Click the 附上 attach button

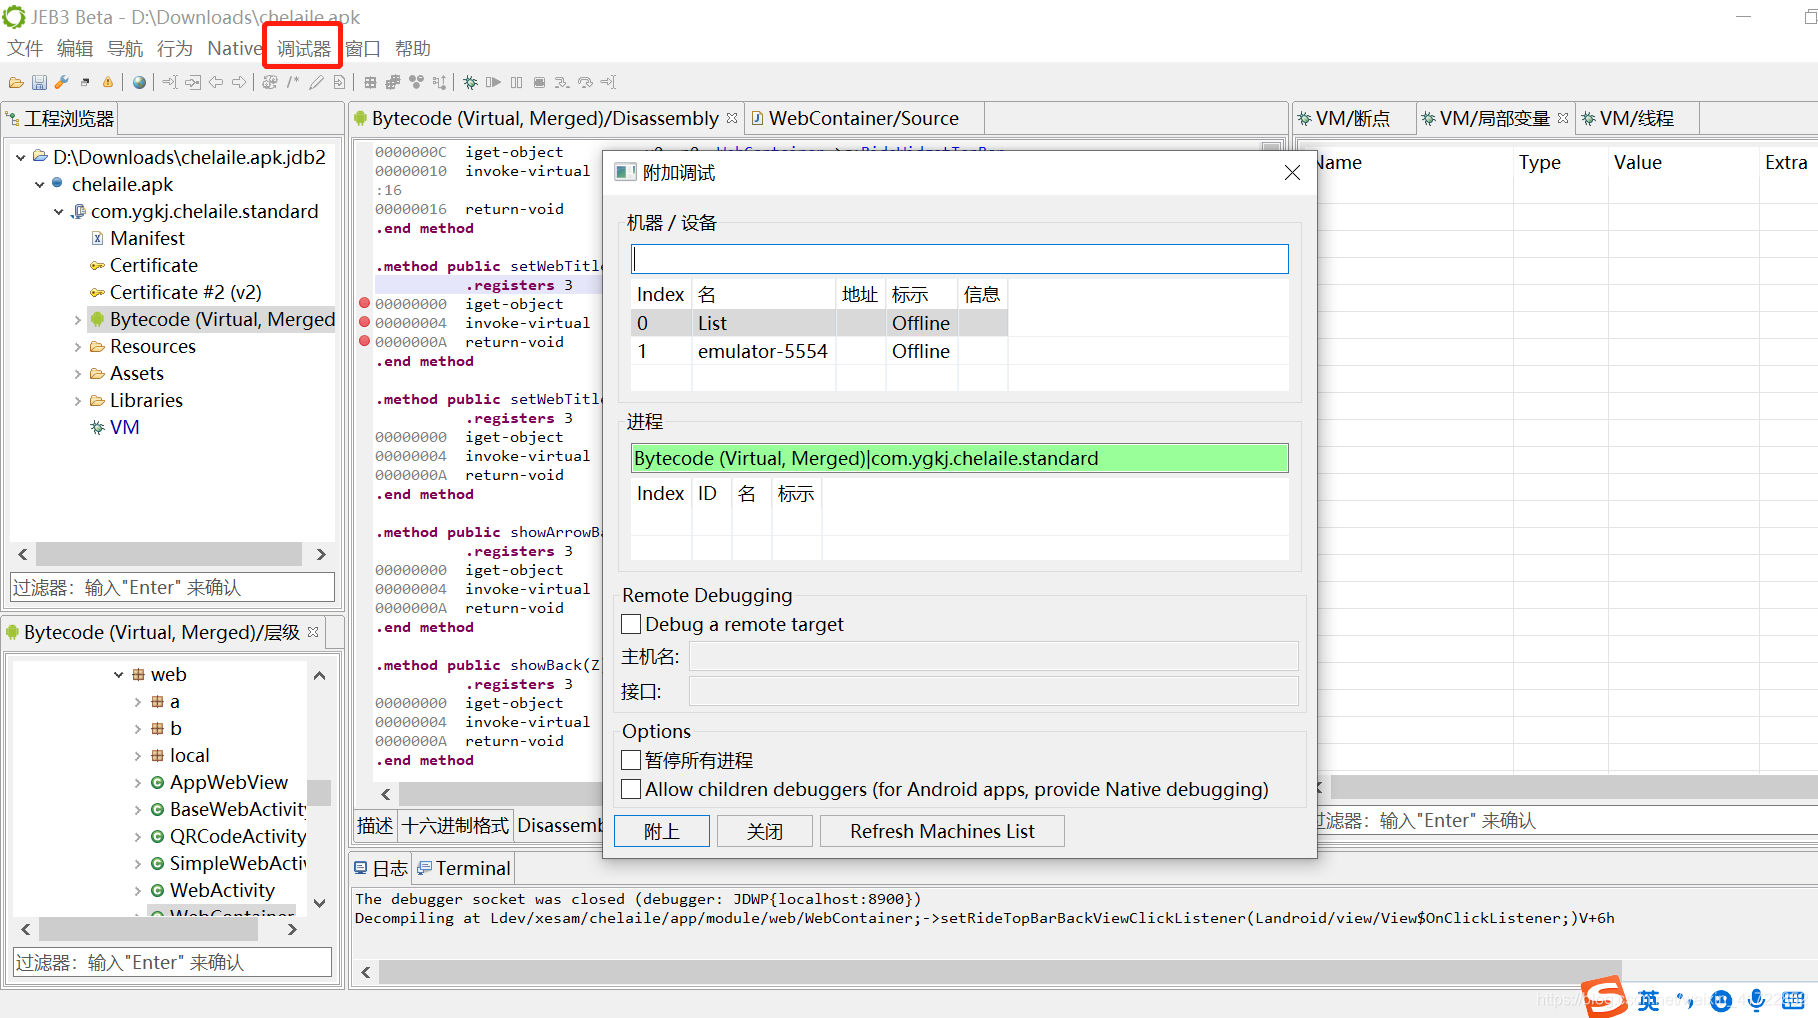pos(662,831)
